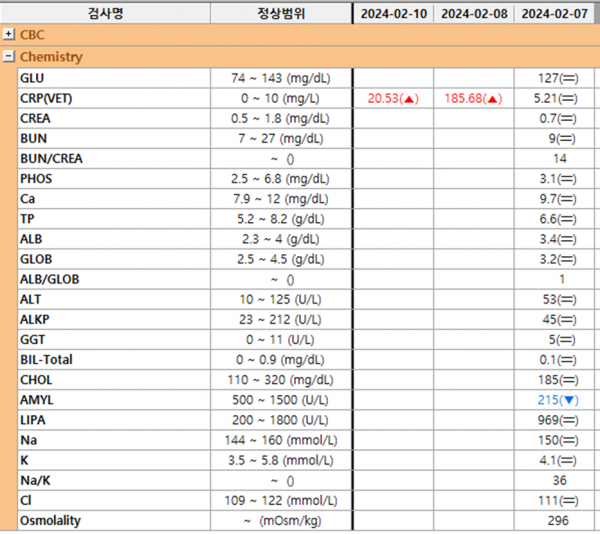600x534 pixels.
Task: Select the Osmolality row label
Action: 51,521
